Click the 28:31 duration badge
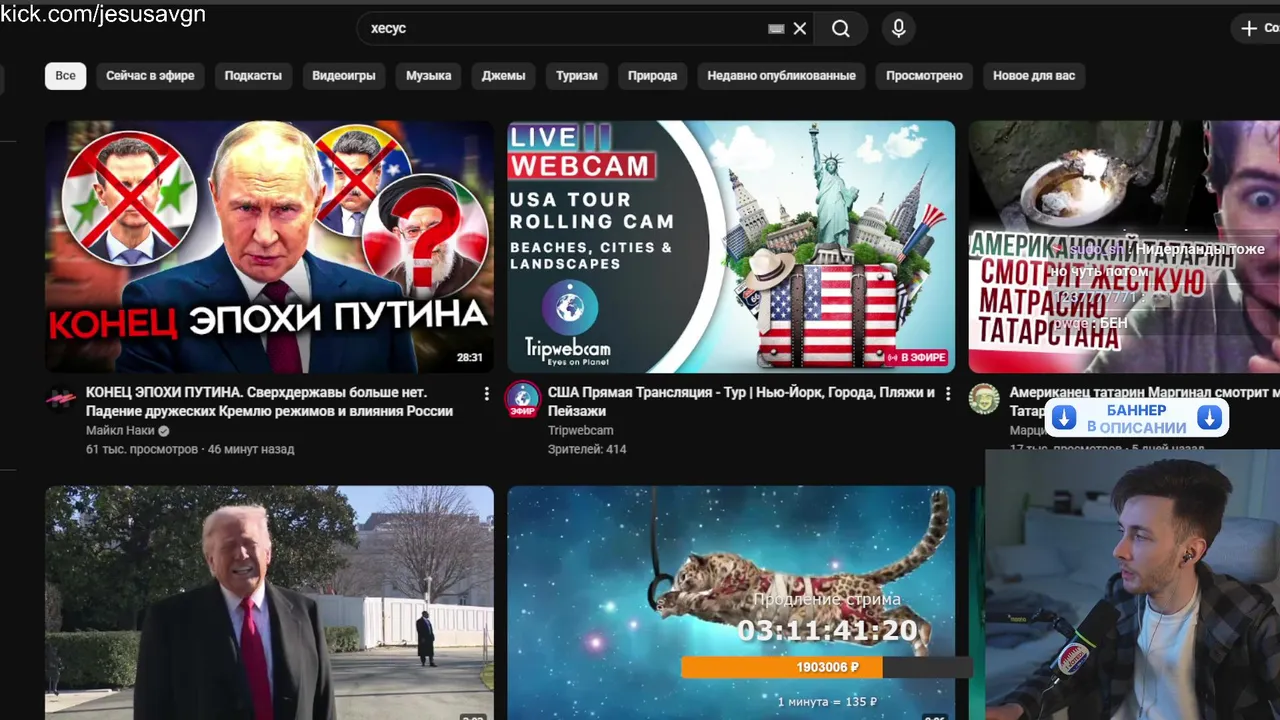 pos(470,357)
